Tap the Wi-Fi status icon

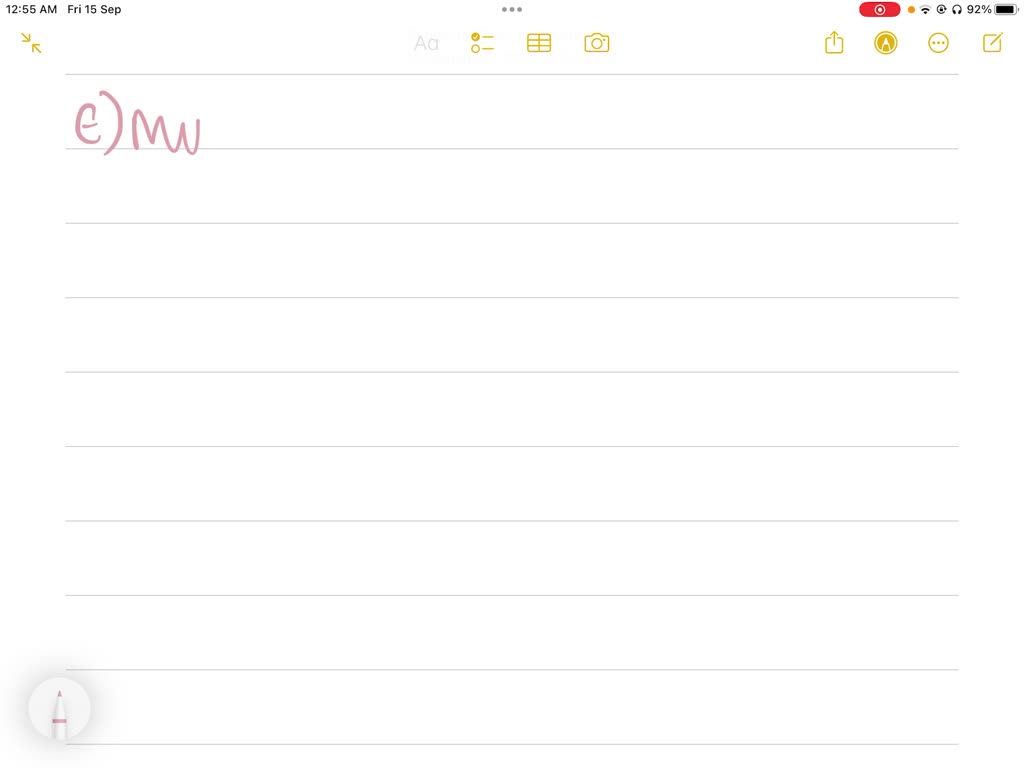click(x=925, y=9)
